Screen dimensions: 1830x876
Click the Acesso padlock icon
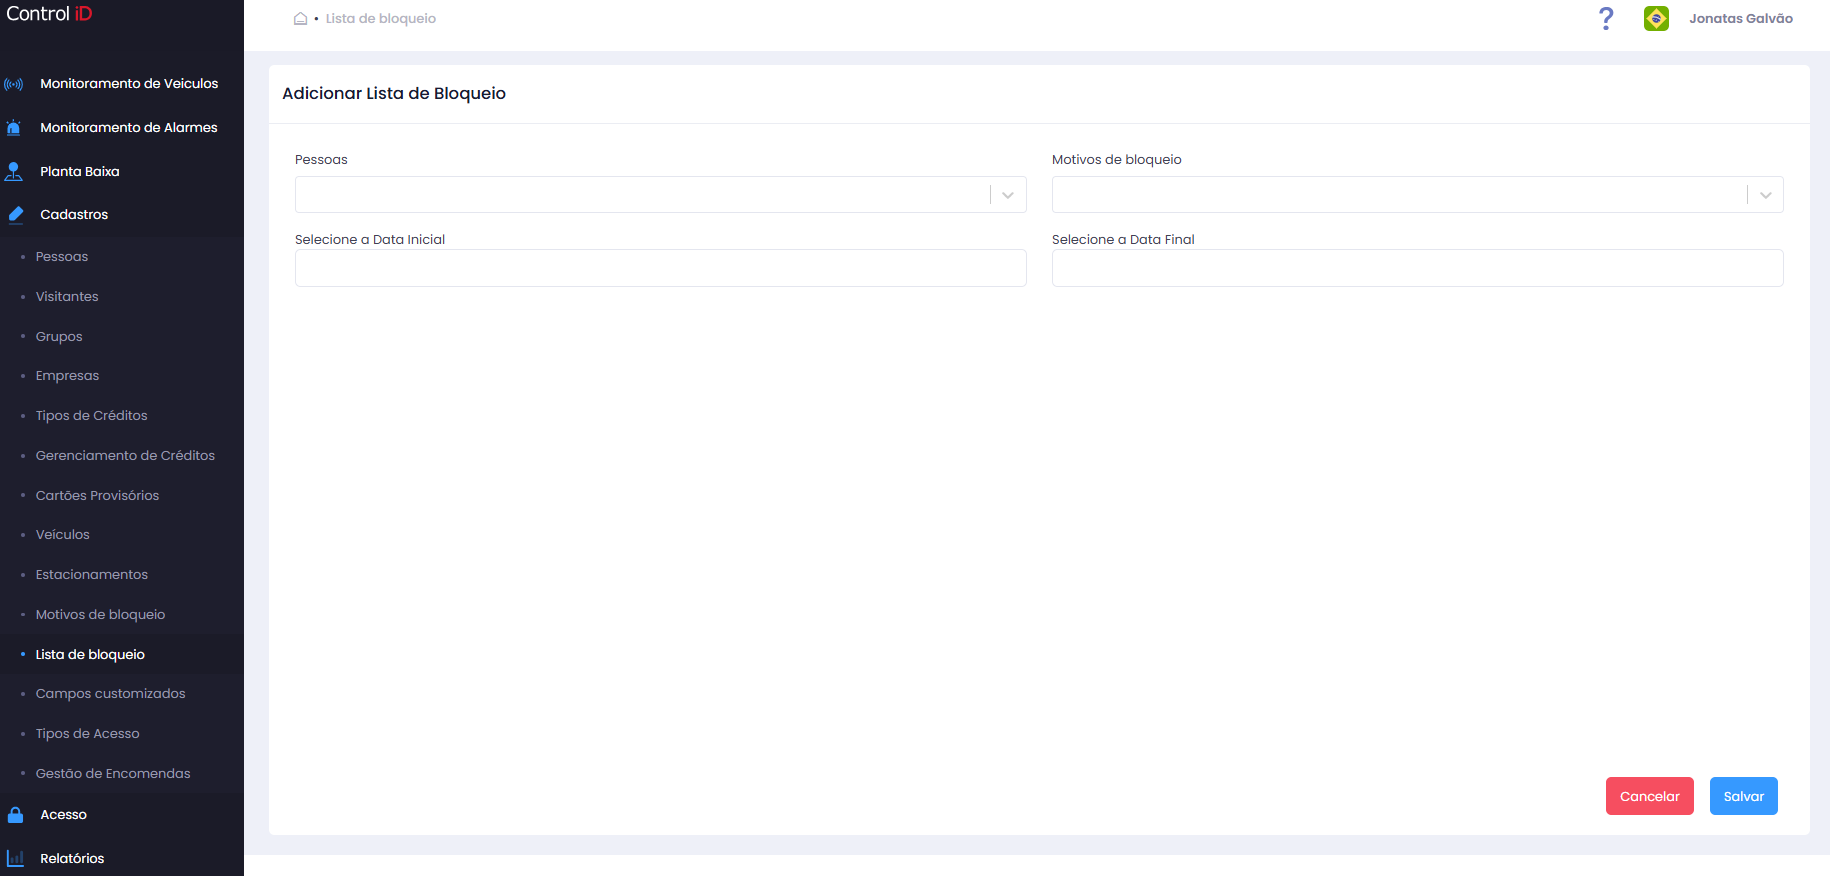[x=15, y=815]
